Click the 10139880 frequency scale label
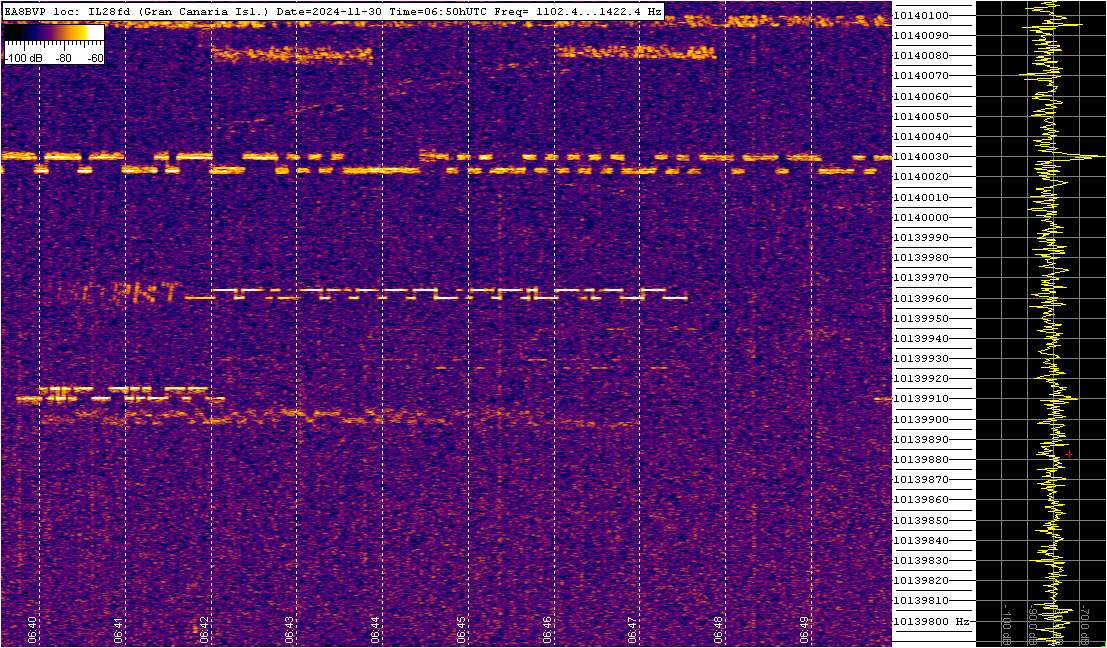This screenshot has height=648, width=1107. click(921, 460)
